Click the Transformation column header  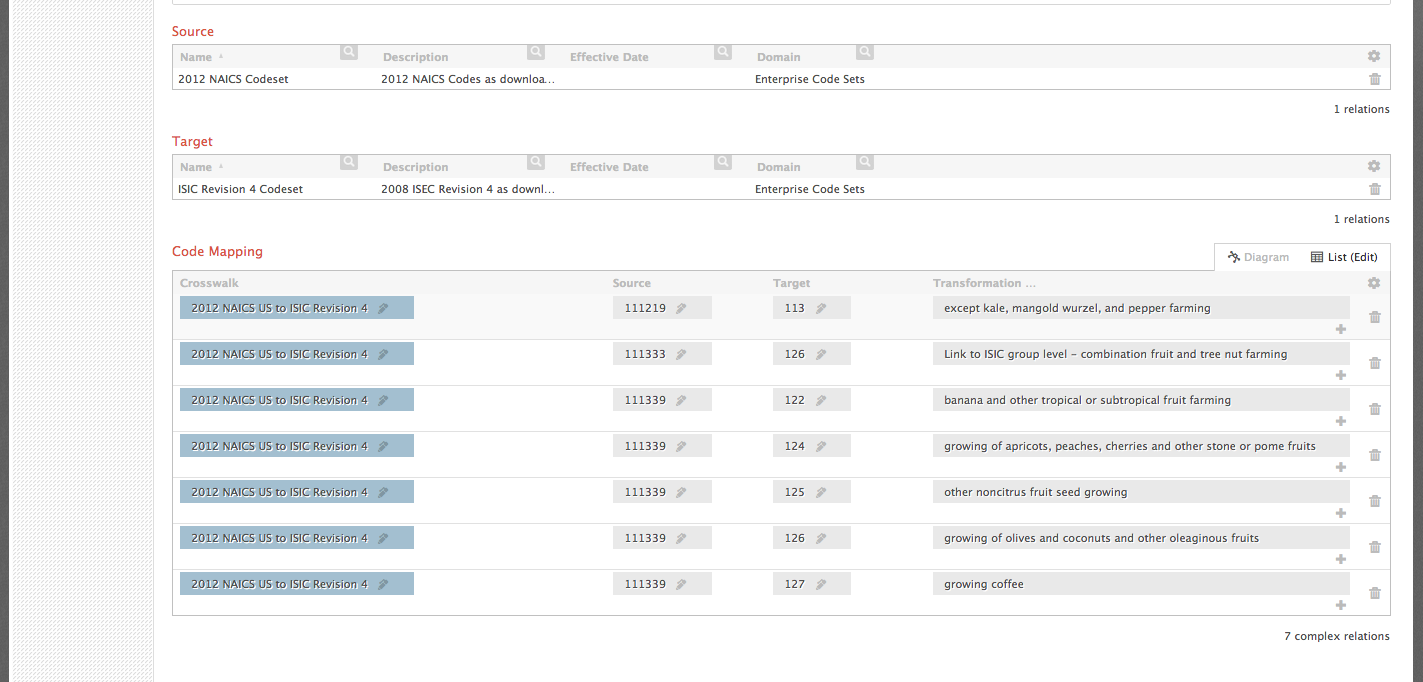click(984, 283)
